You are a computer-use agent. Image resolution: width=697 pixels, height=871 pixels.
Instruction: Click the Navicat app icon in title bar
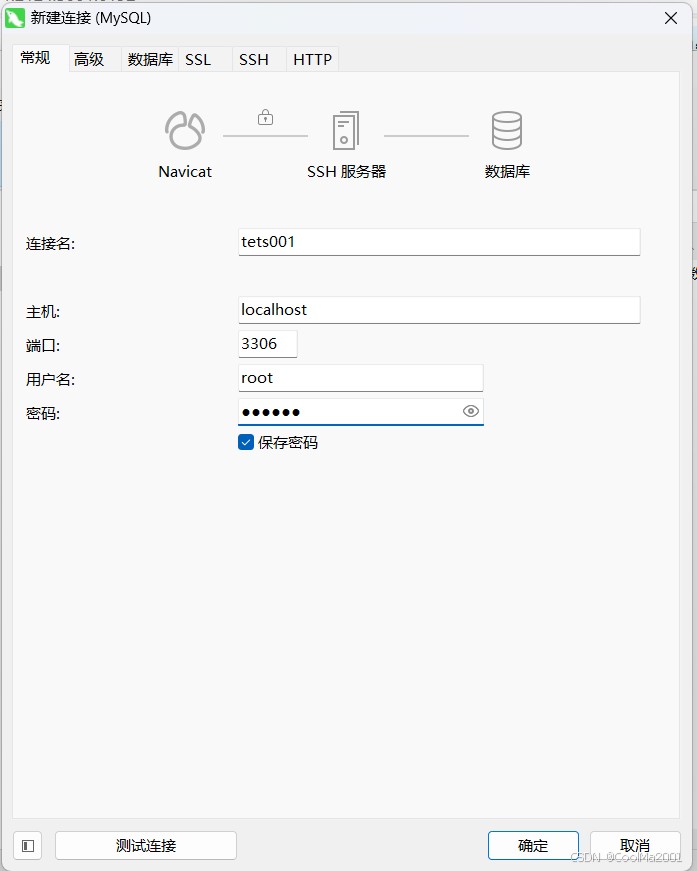(x=15, y=18)
